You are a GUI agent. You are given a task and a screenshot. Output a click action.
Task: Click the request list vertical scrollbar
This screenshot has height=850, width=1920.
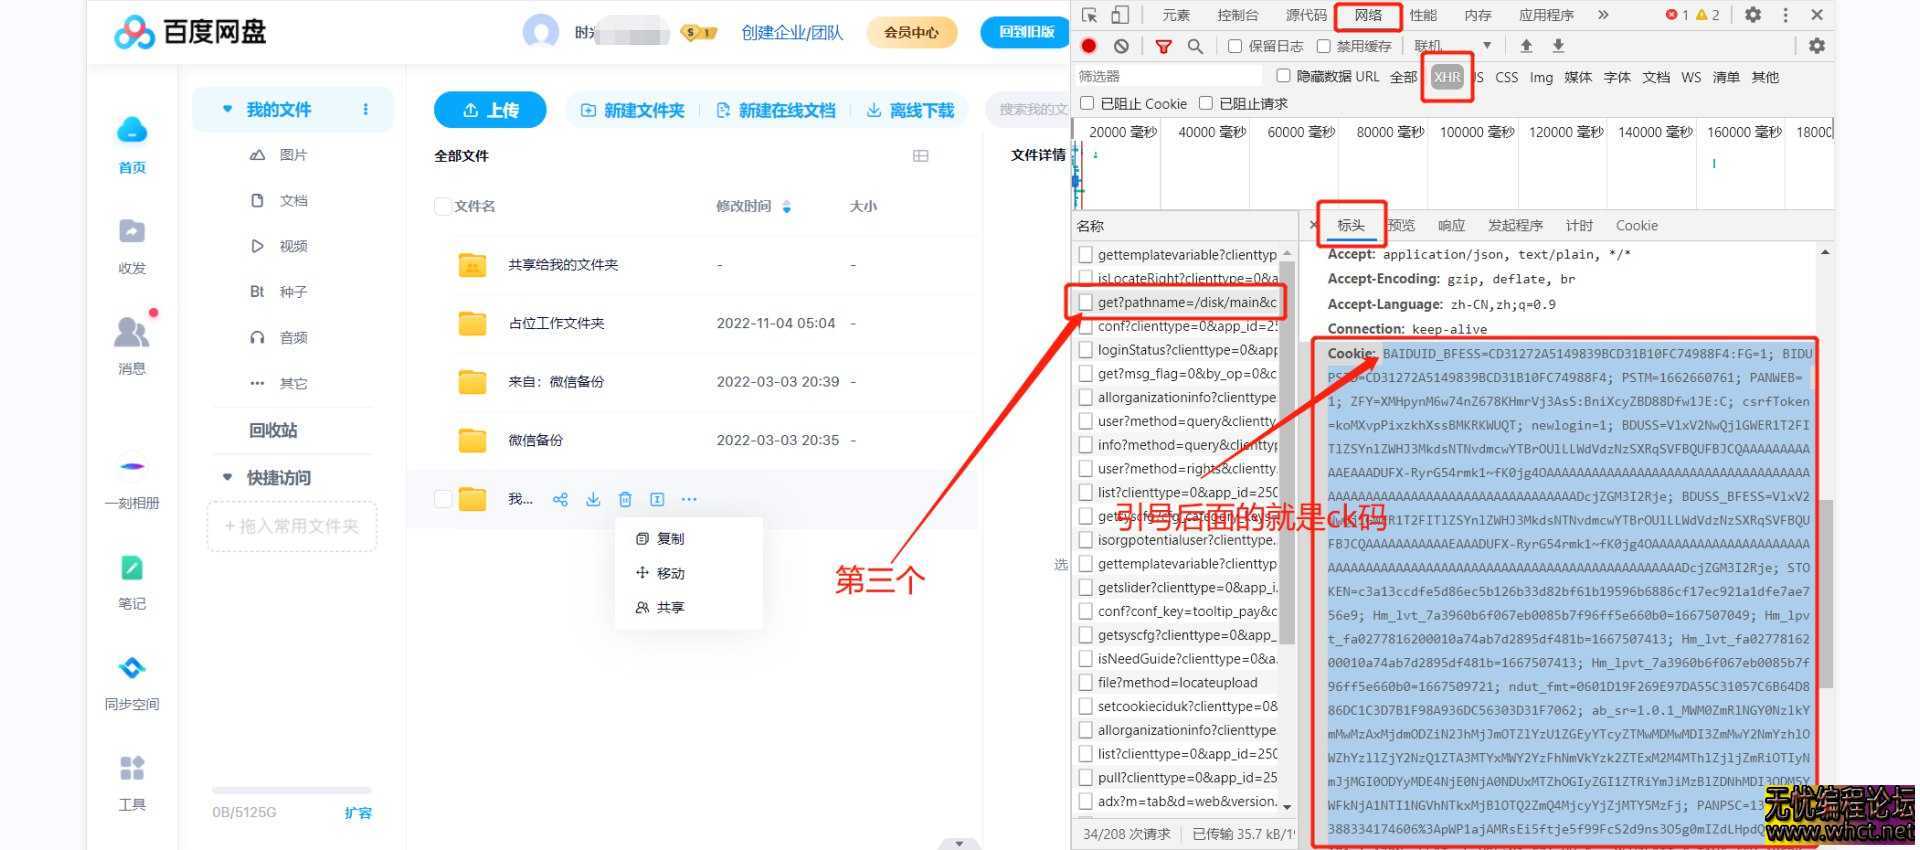tap(1287, 450)
